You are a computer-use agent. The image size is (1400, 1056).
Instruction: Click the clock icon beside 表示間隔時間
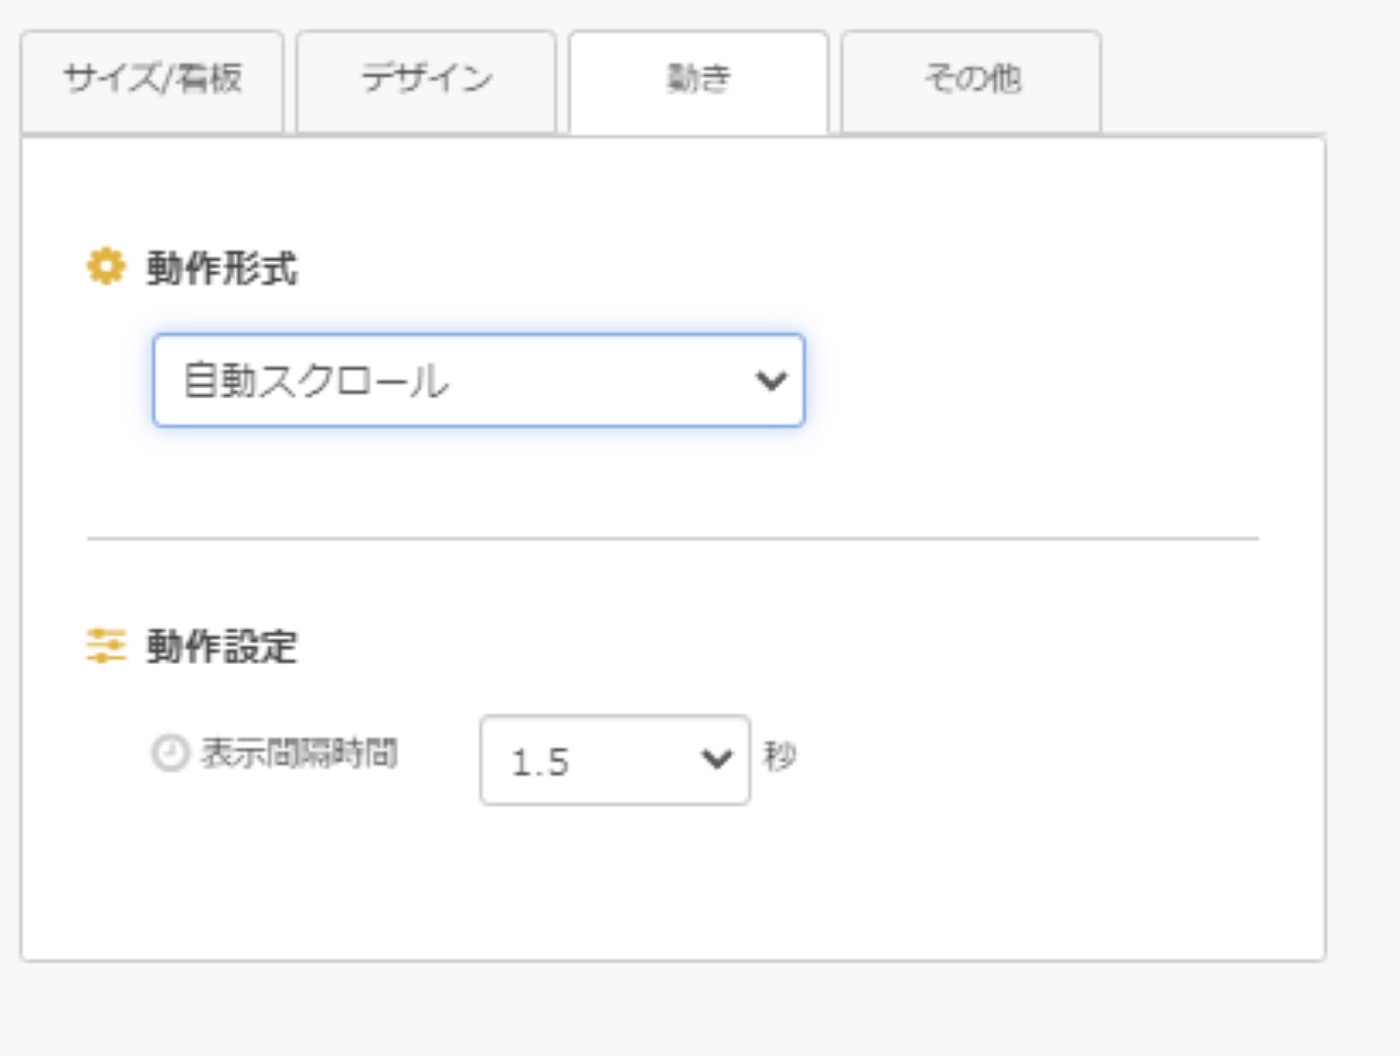tap(170, 753)
